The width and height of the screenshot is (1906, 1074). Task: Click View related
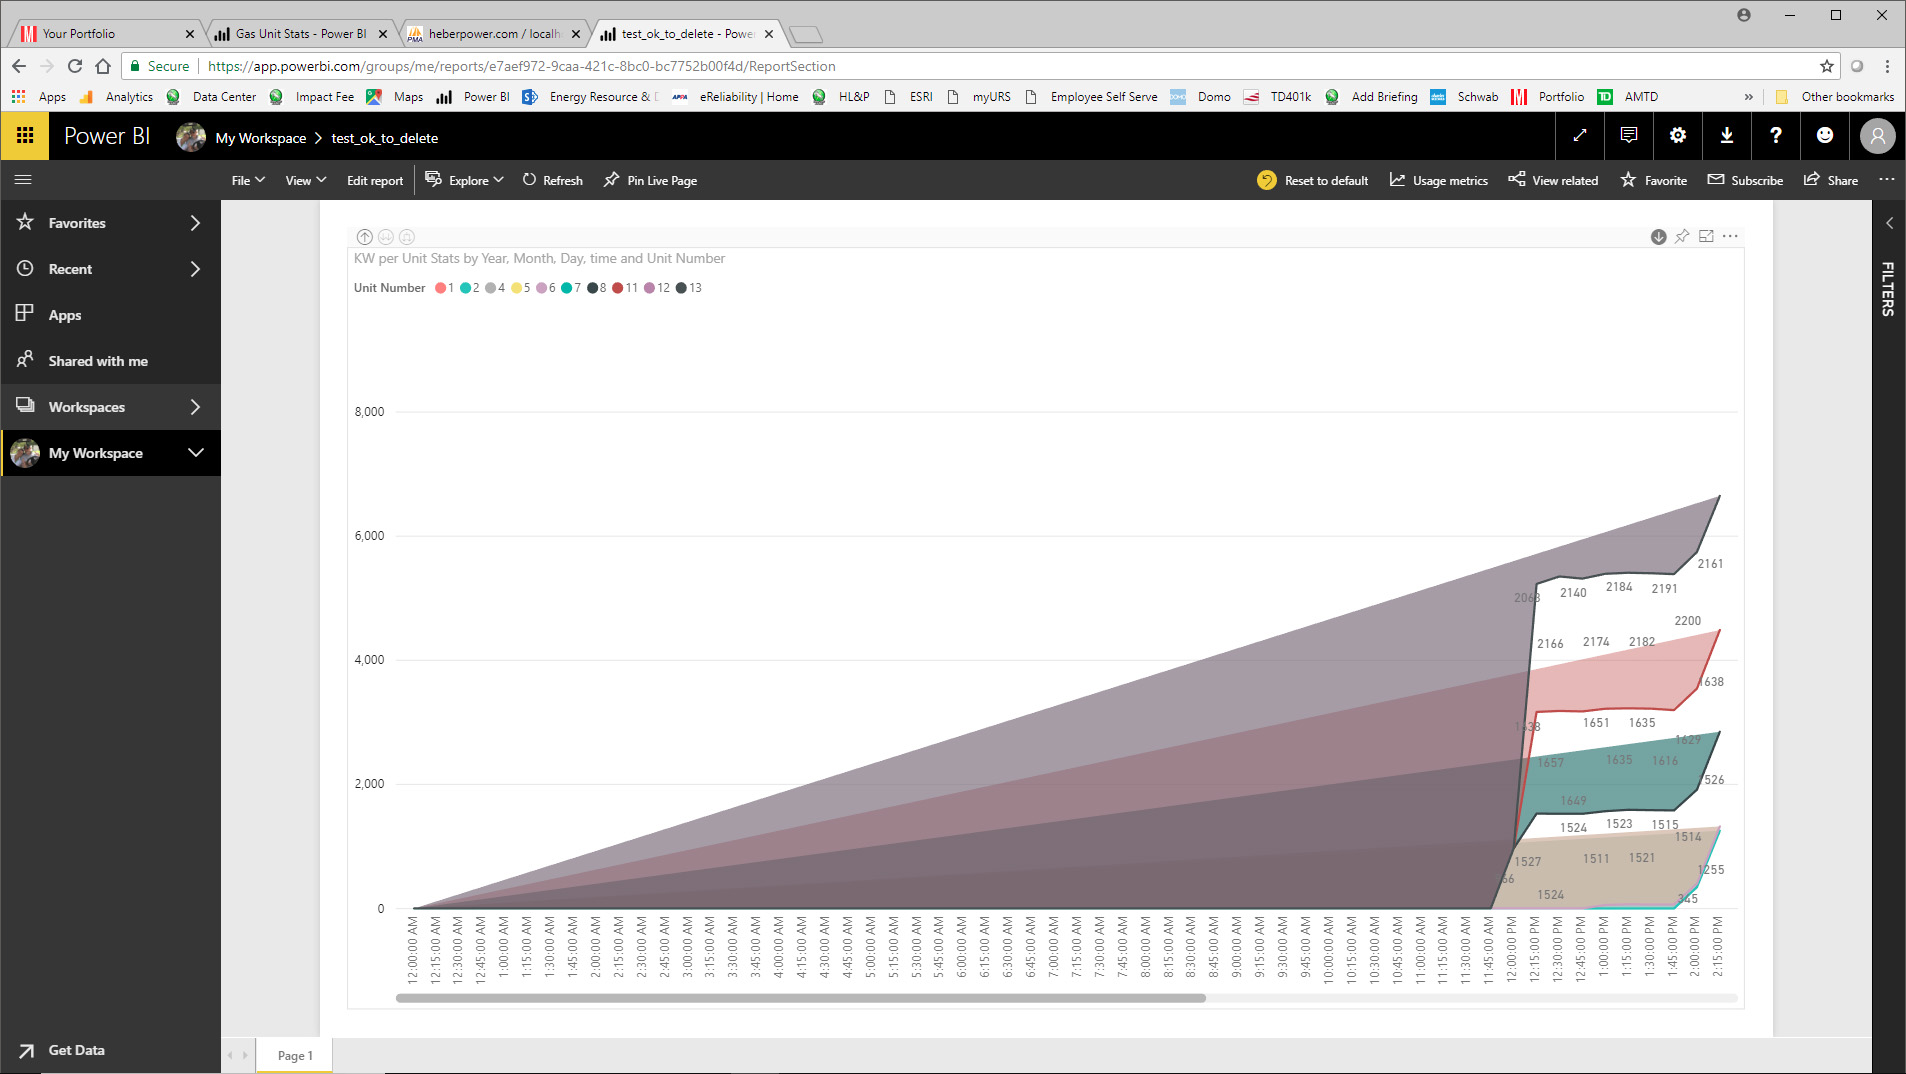[x=1553, y=181]
